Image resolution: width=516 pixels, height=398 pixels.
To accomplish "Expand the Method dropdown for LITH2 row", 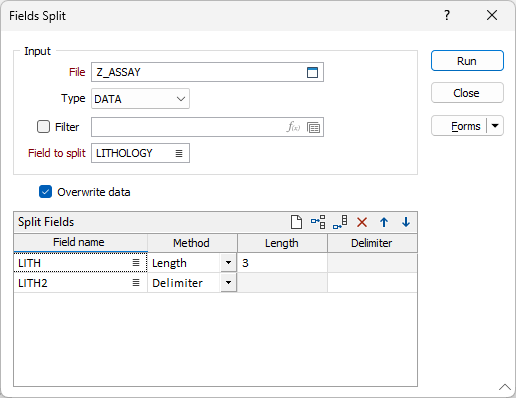I will click(228, 283).
